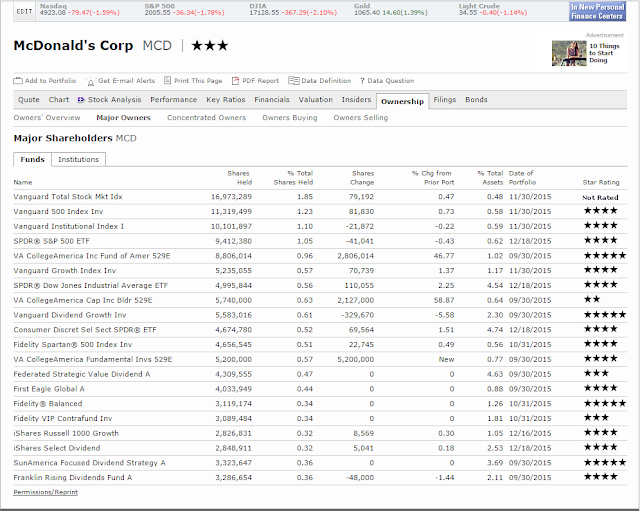Click Consumer Discret Sel Sect SPDR ETF
The width and height of the screenshot is (640, 511).
[85, 330]
